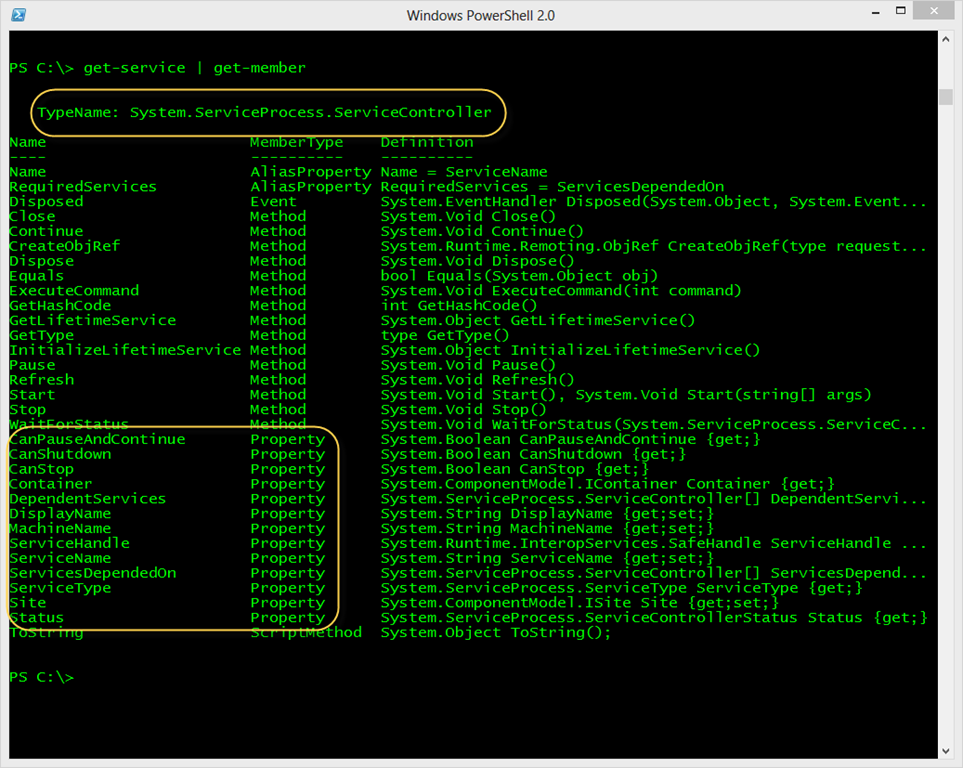The height and width of the screenshot is (768, 963).
Task: Click the scrollbar down arrow
Action: pos(946,751)
